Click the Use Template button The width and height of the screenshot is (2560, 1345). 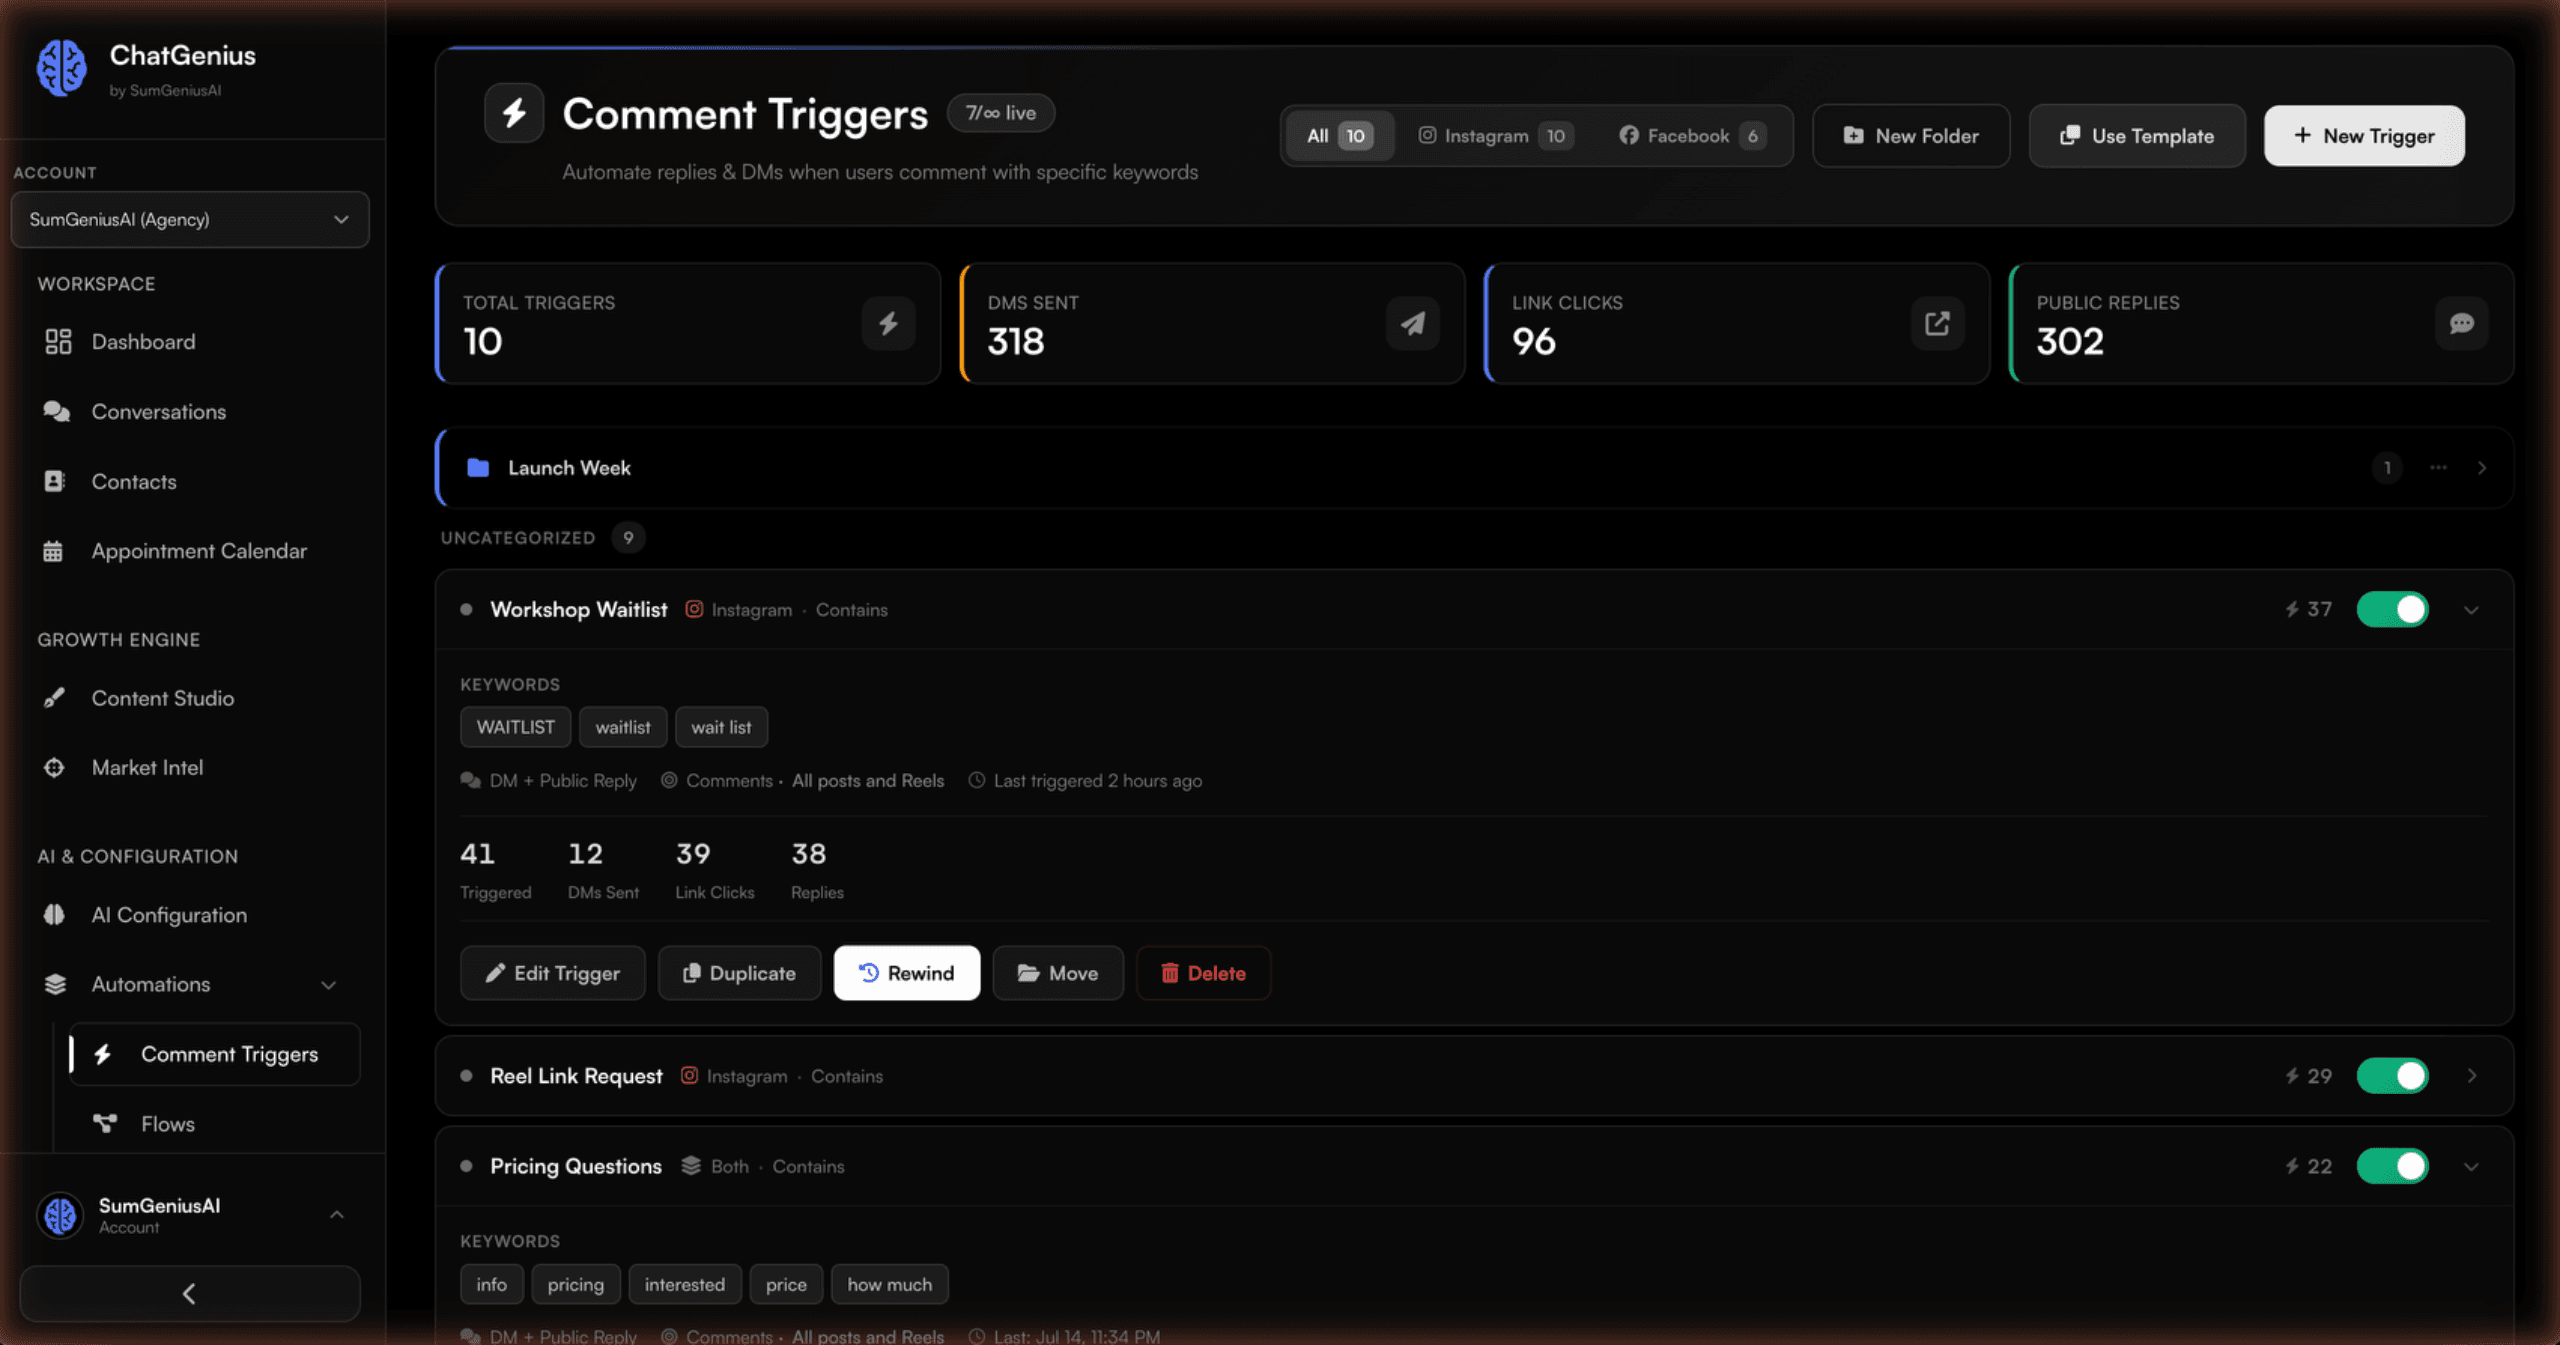[2137, 135]
